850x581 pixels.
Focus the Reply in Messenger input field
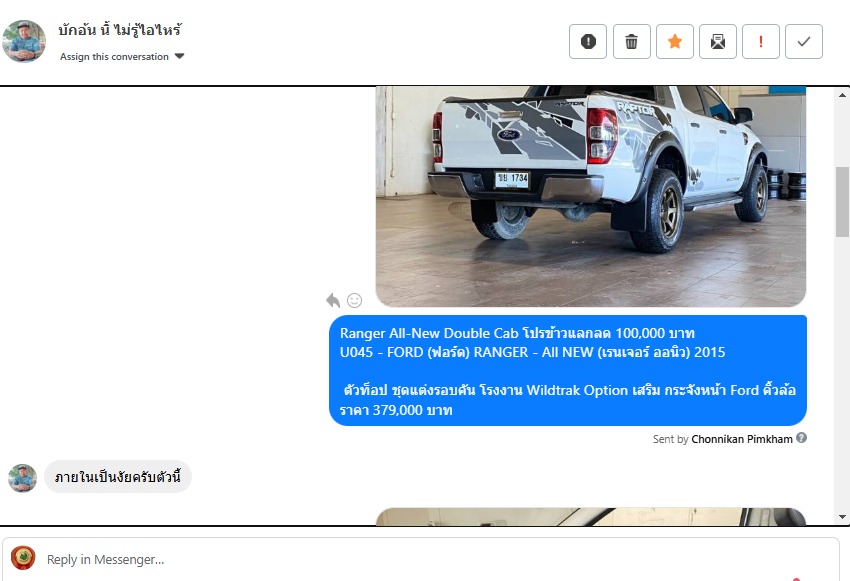pos(421,559)
